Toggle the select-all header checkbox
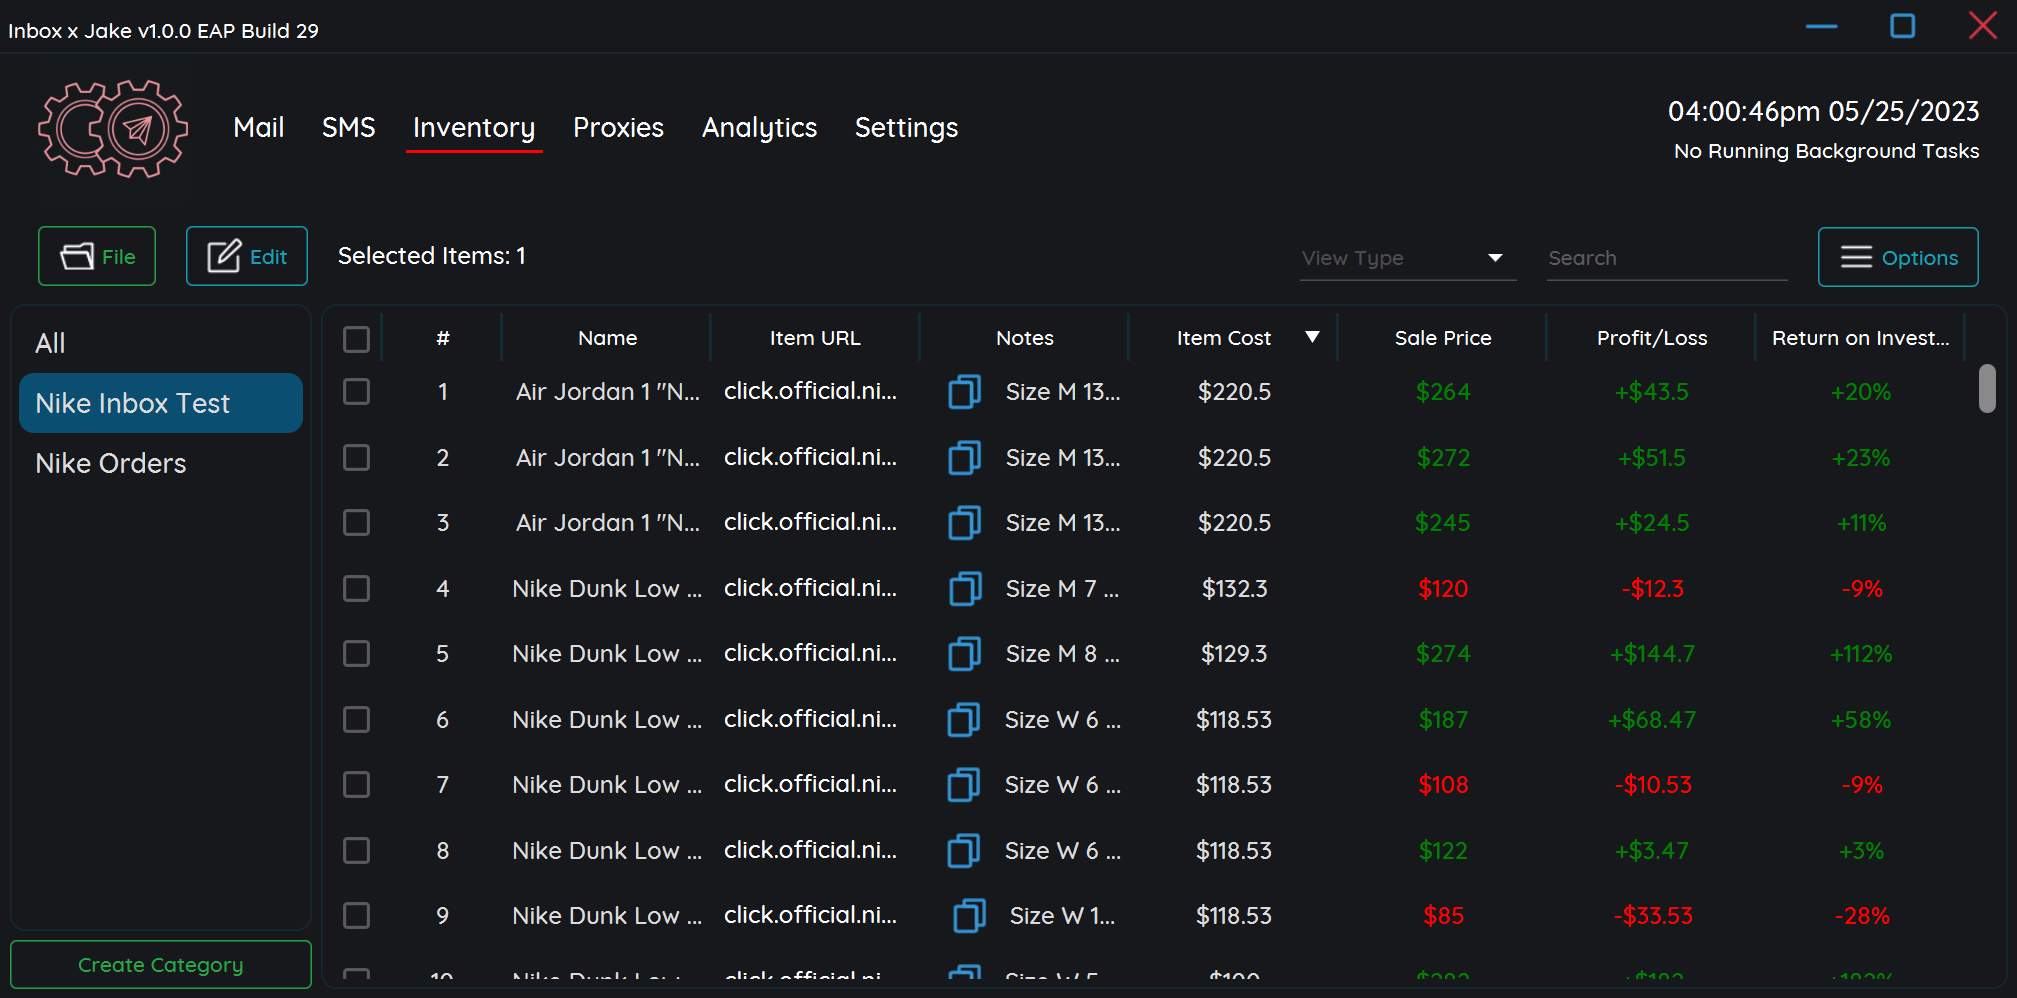 [x=356, y=339]
